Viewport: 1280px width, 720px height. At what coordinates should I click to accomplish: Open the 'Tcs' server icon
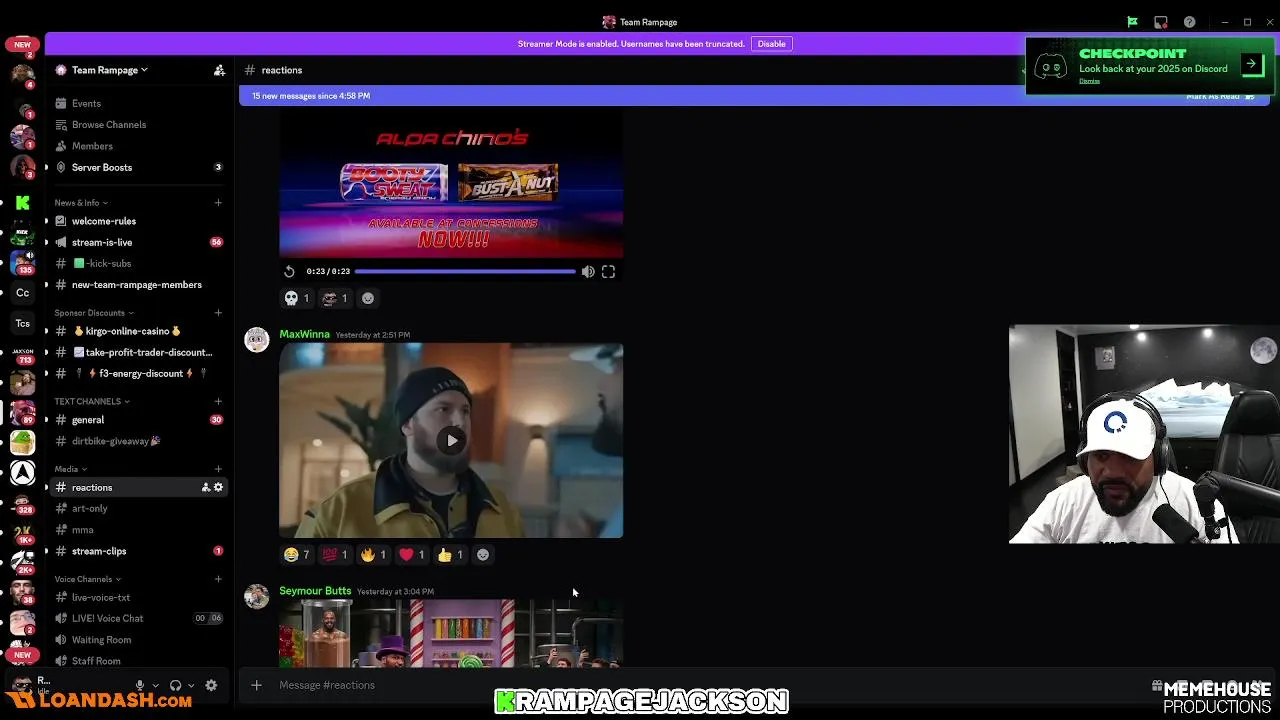[x=22, y=323]
